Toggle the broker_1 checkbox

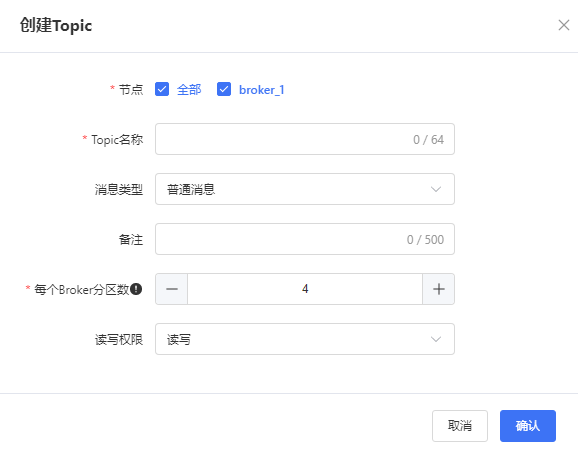[224, 89]
